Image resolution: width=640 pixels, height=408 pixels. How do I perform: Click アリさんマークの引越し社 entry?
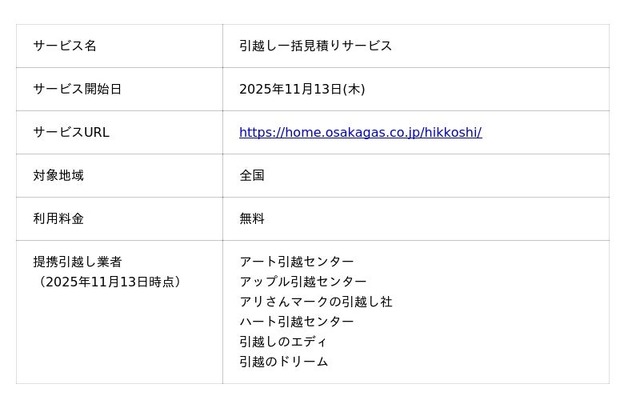click(315, 301)
